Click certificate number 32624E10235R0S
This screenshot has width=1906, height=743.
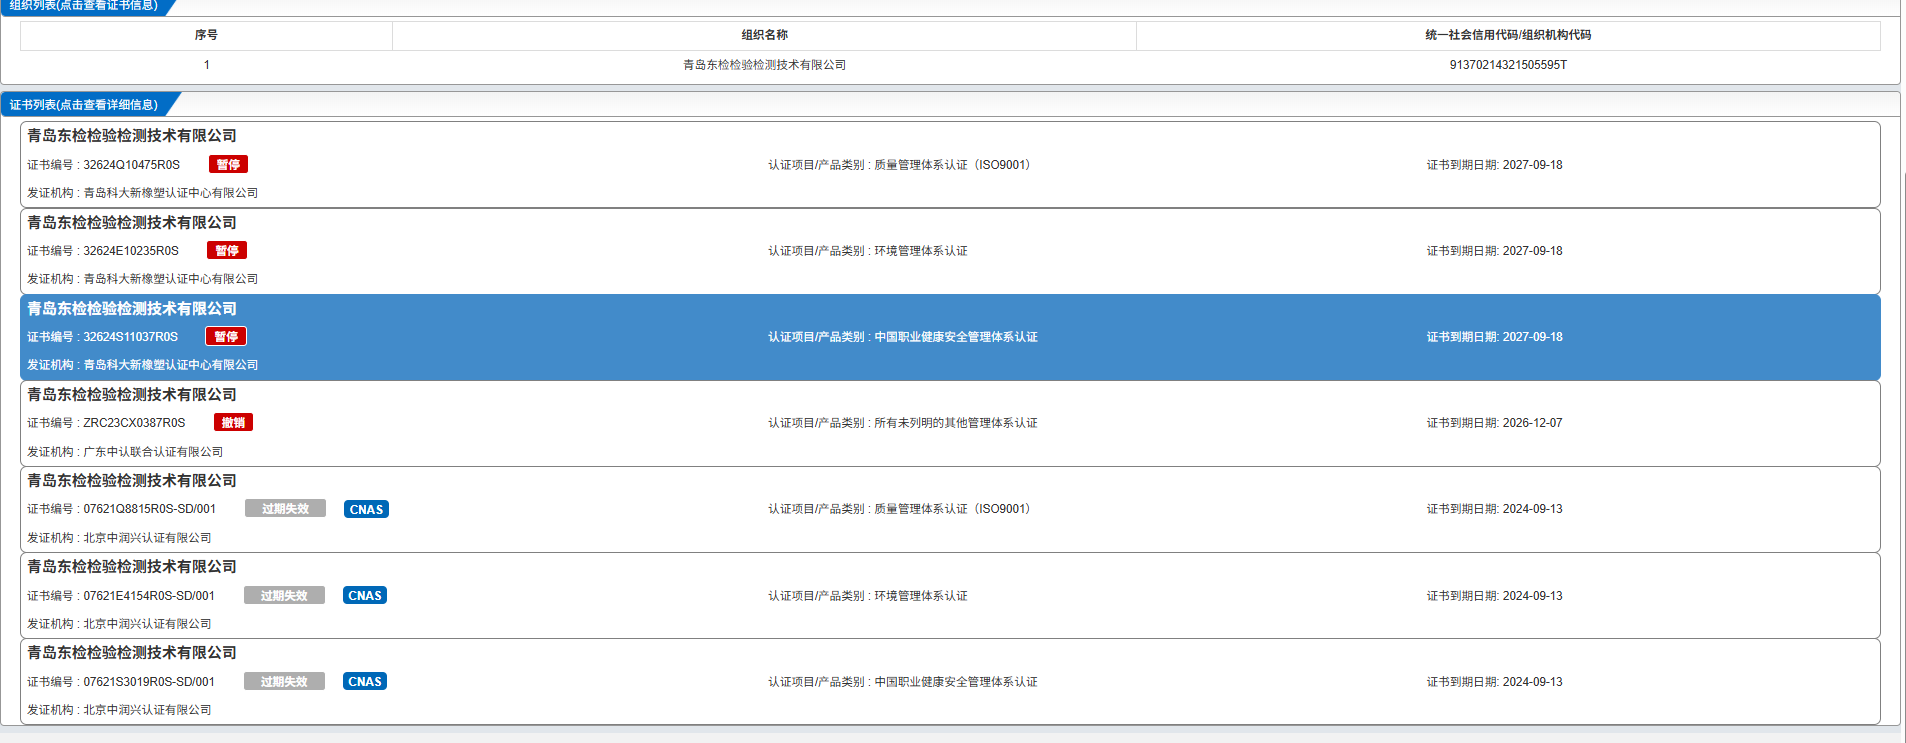pos(131,251)
